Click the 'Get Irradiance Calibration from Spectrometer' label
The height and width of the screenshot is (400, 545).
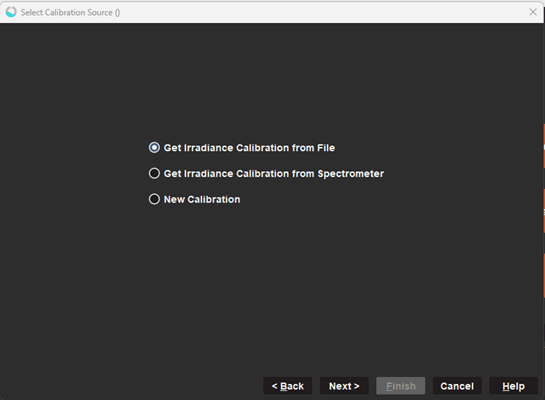point(274,173)
